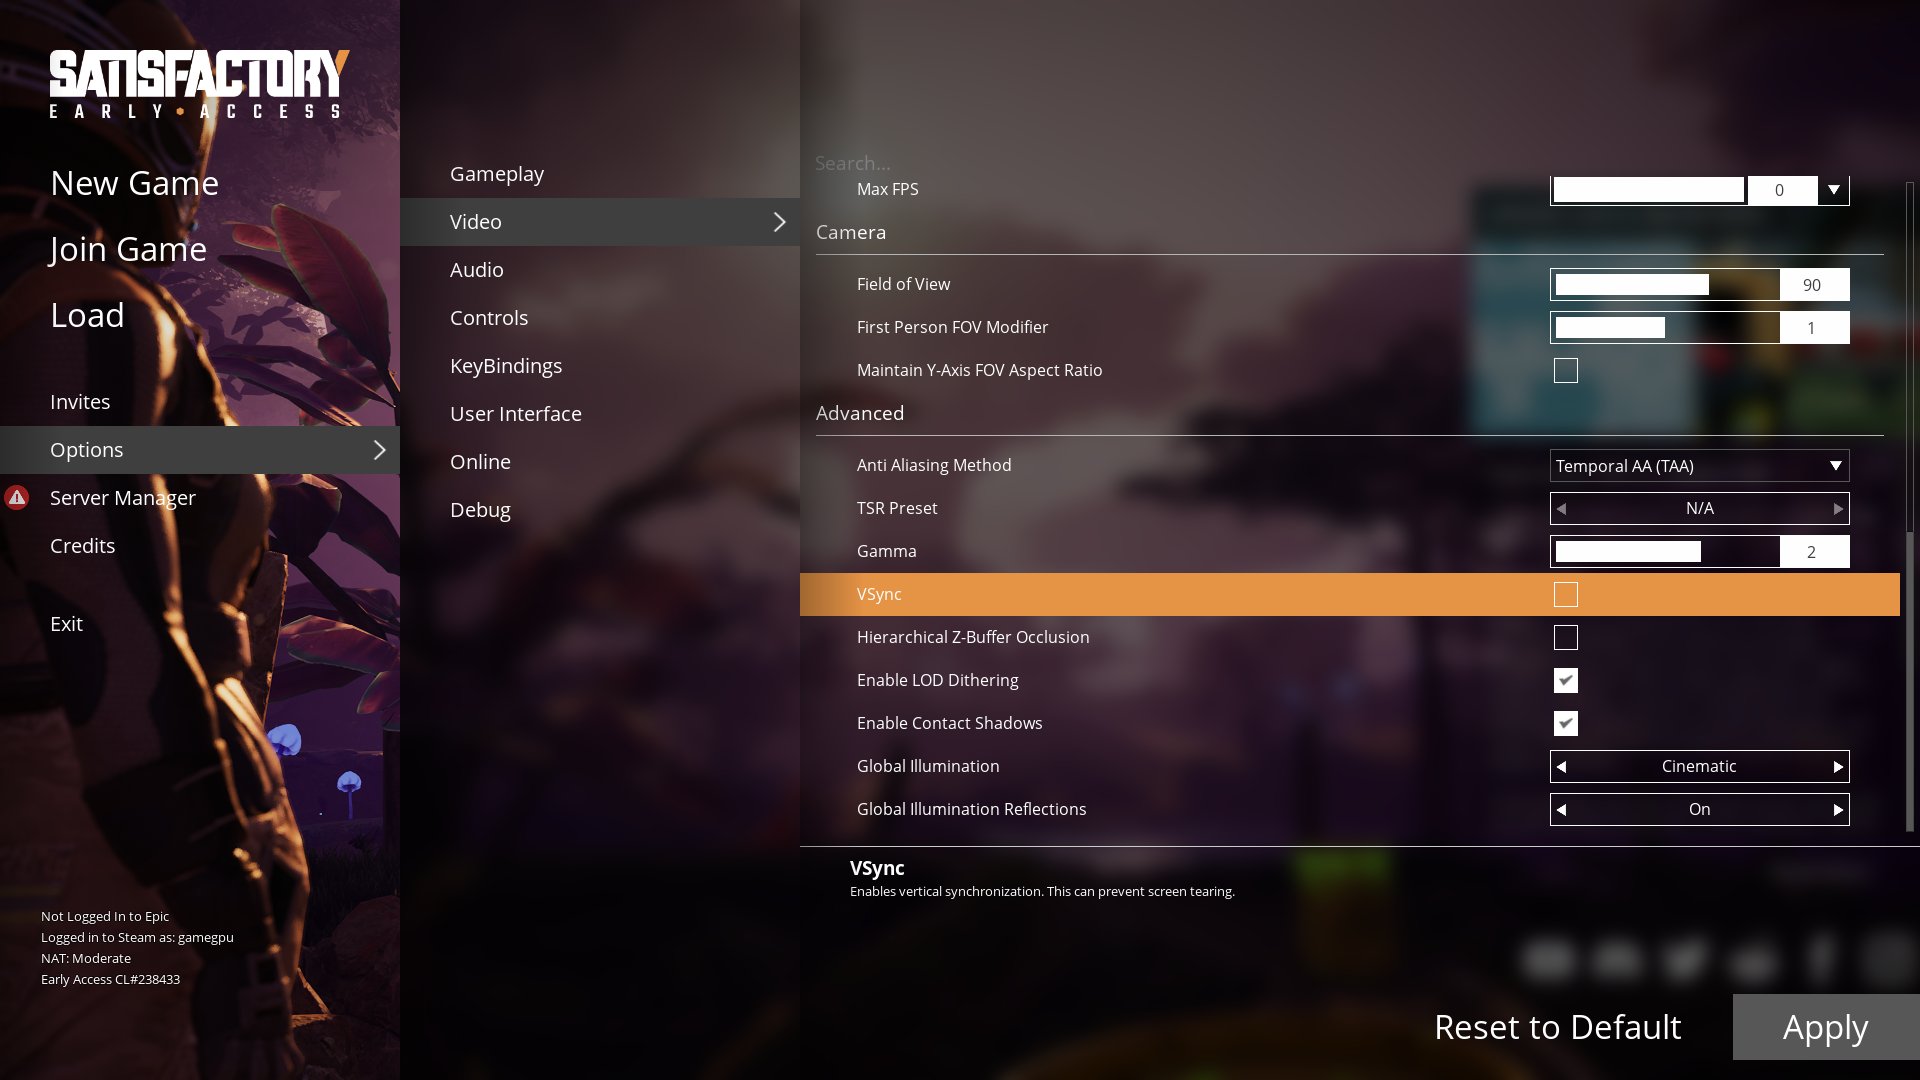Click the Hierarchical Z-Buffer Occlusion label
Viewport: 1920px width, 1080px height.
tap(973, 638)
